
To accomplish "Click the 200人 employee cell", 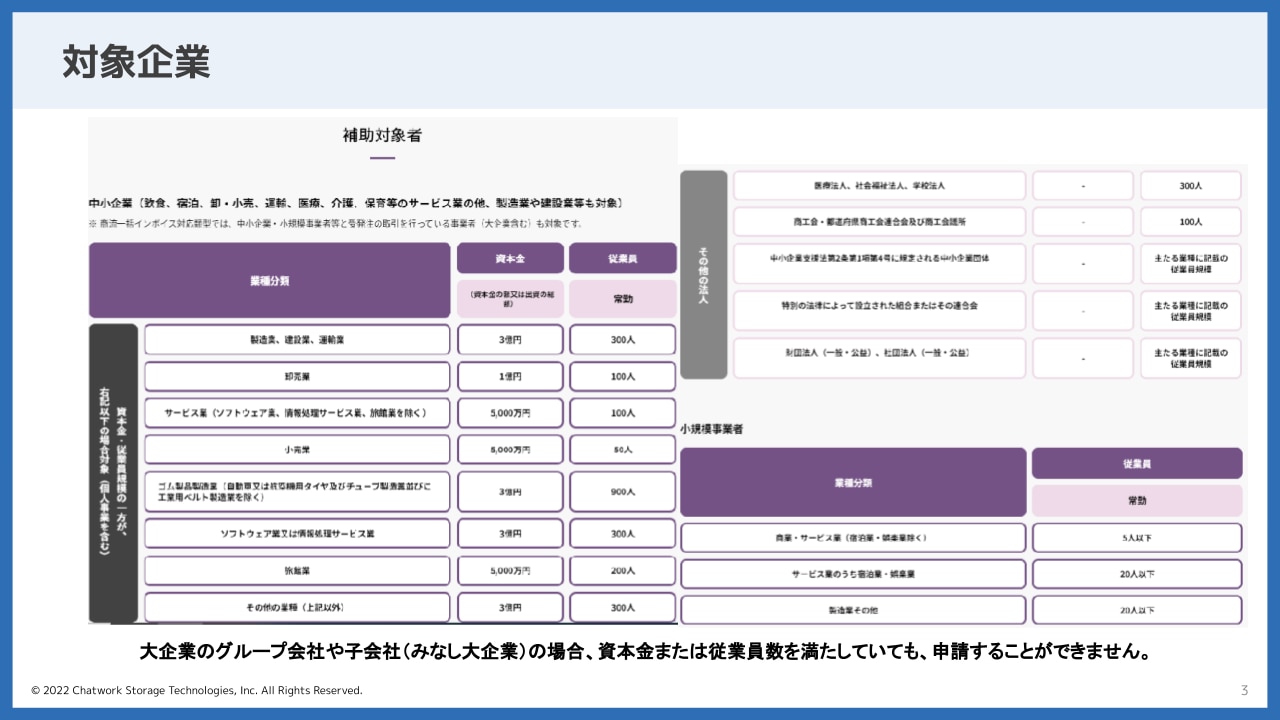I will (x=623, y=571).
